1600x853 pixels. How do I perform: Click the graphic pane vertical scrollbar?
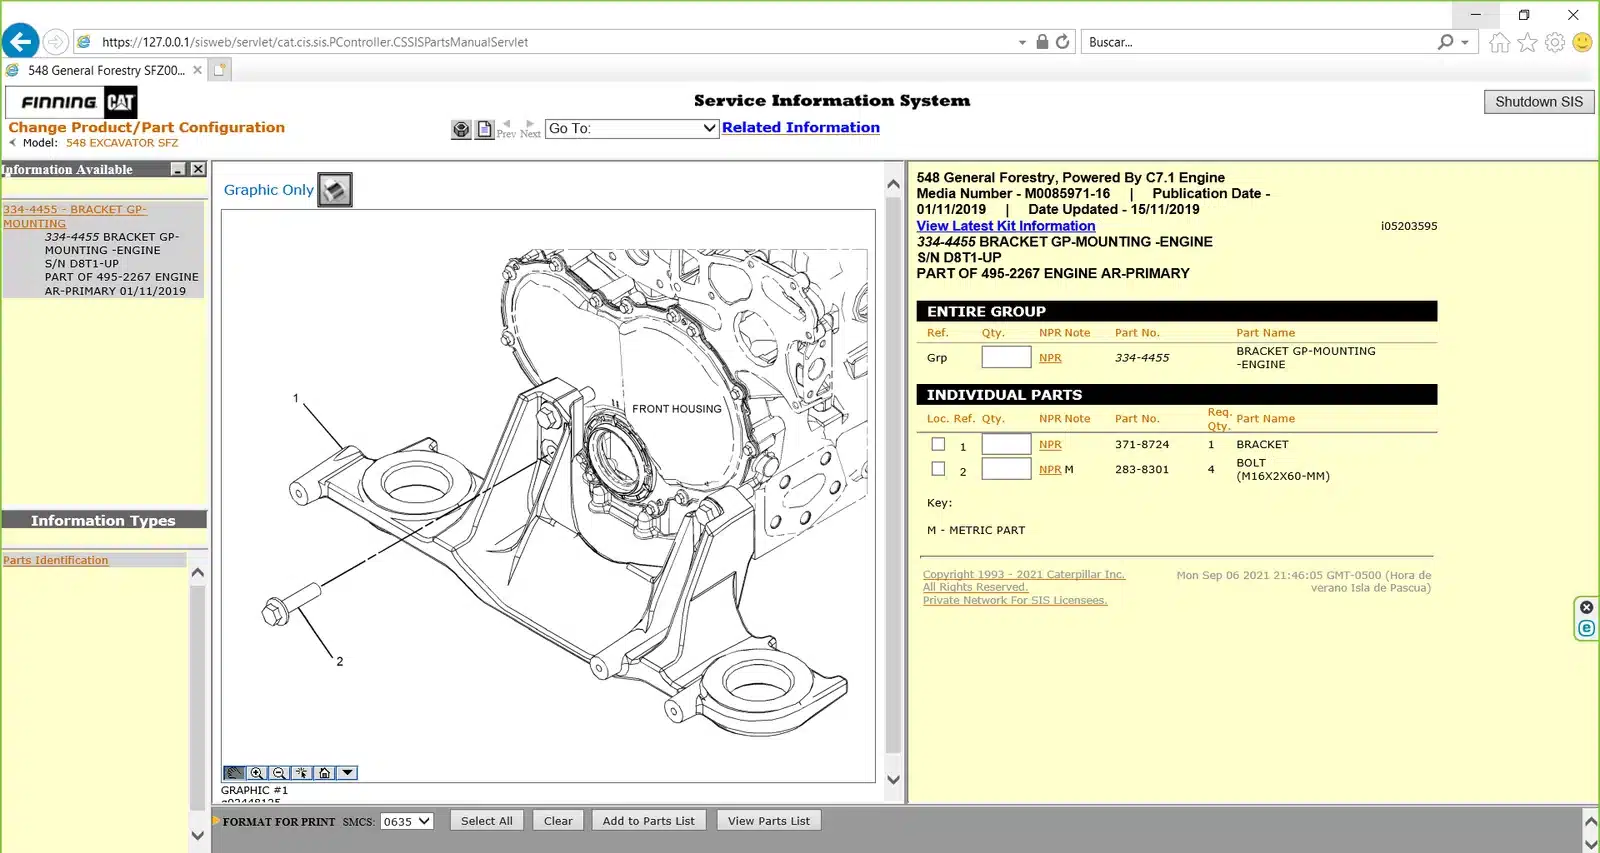tap(893, 480)
